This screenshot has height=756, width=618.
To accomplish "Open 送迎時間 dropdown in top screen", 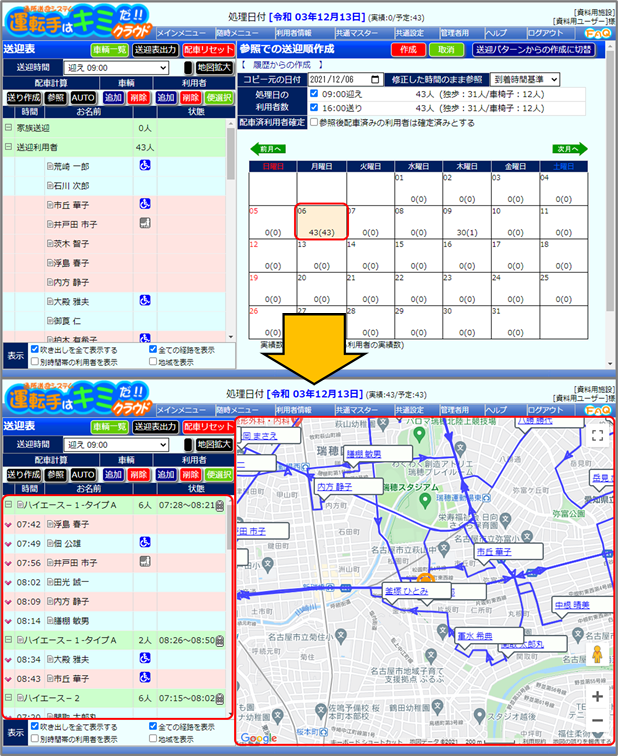I will point(116,68).
